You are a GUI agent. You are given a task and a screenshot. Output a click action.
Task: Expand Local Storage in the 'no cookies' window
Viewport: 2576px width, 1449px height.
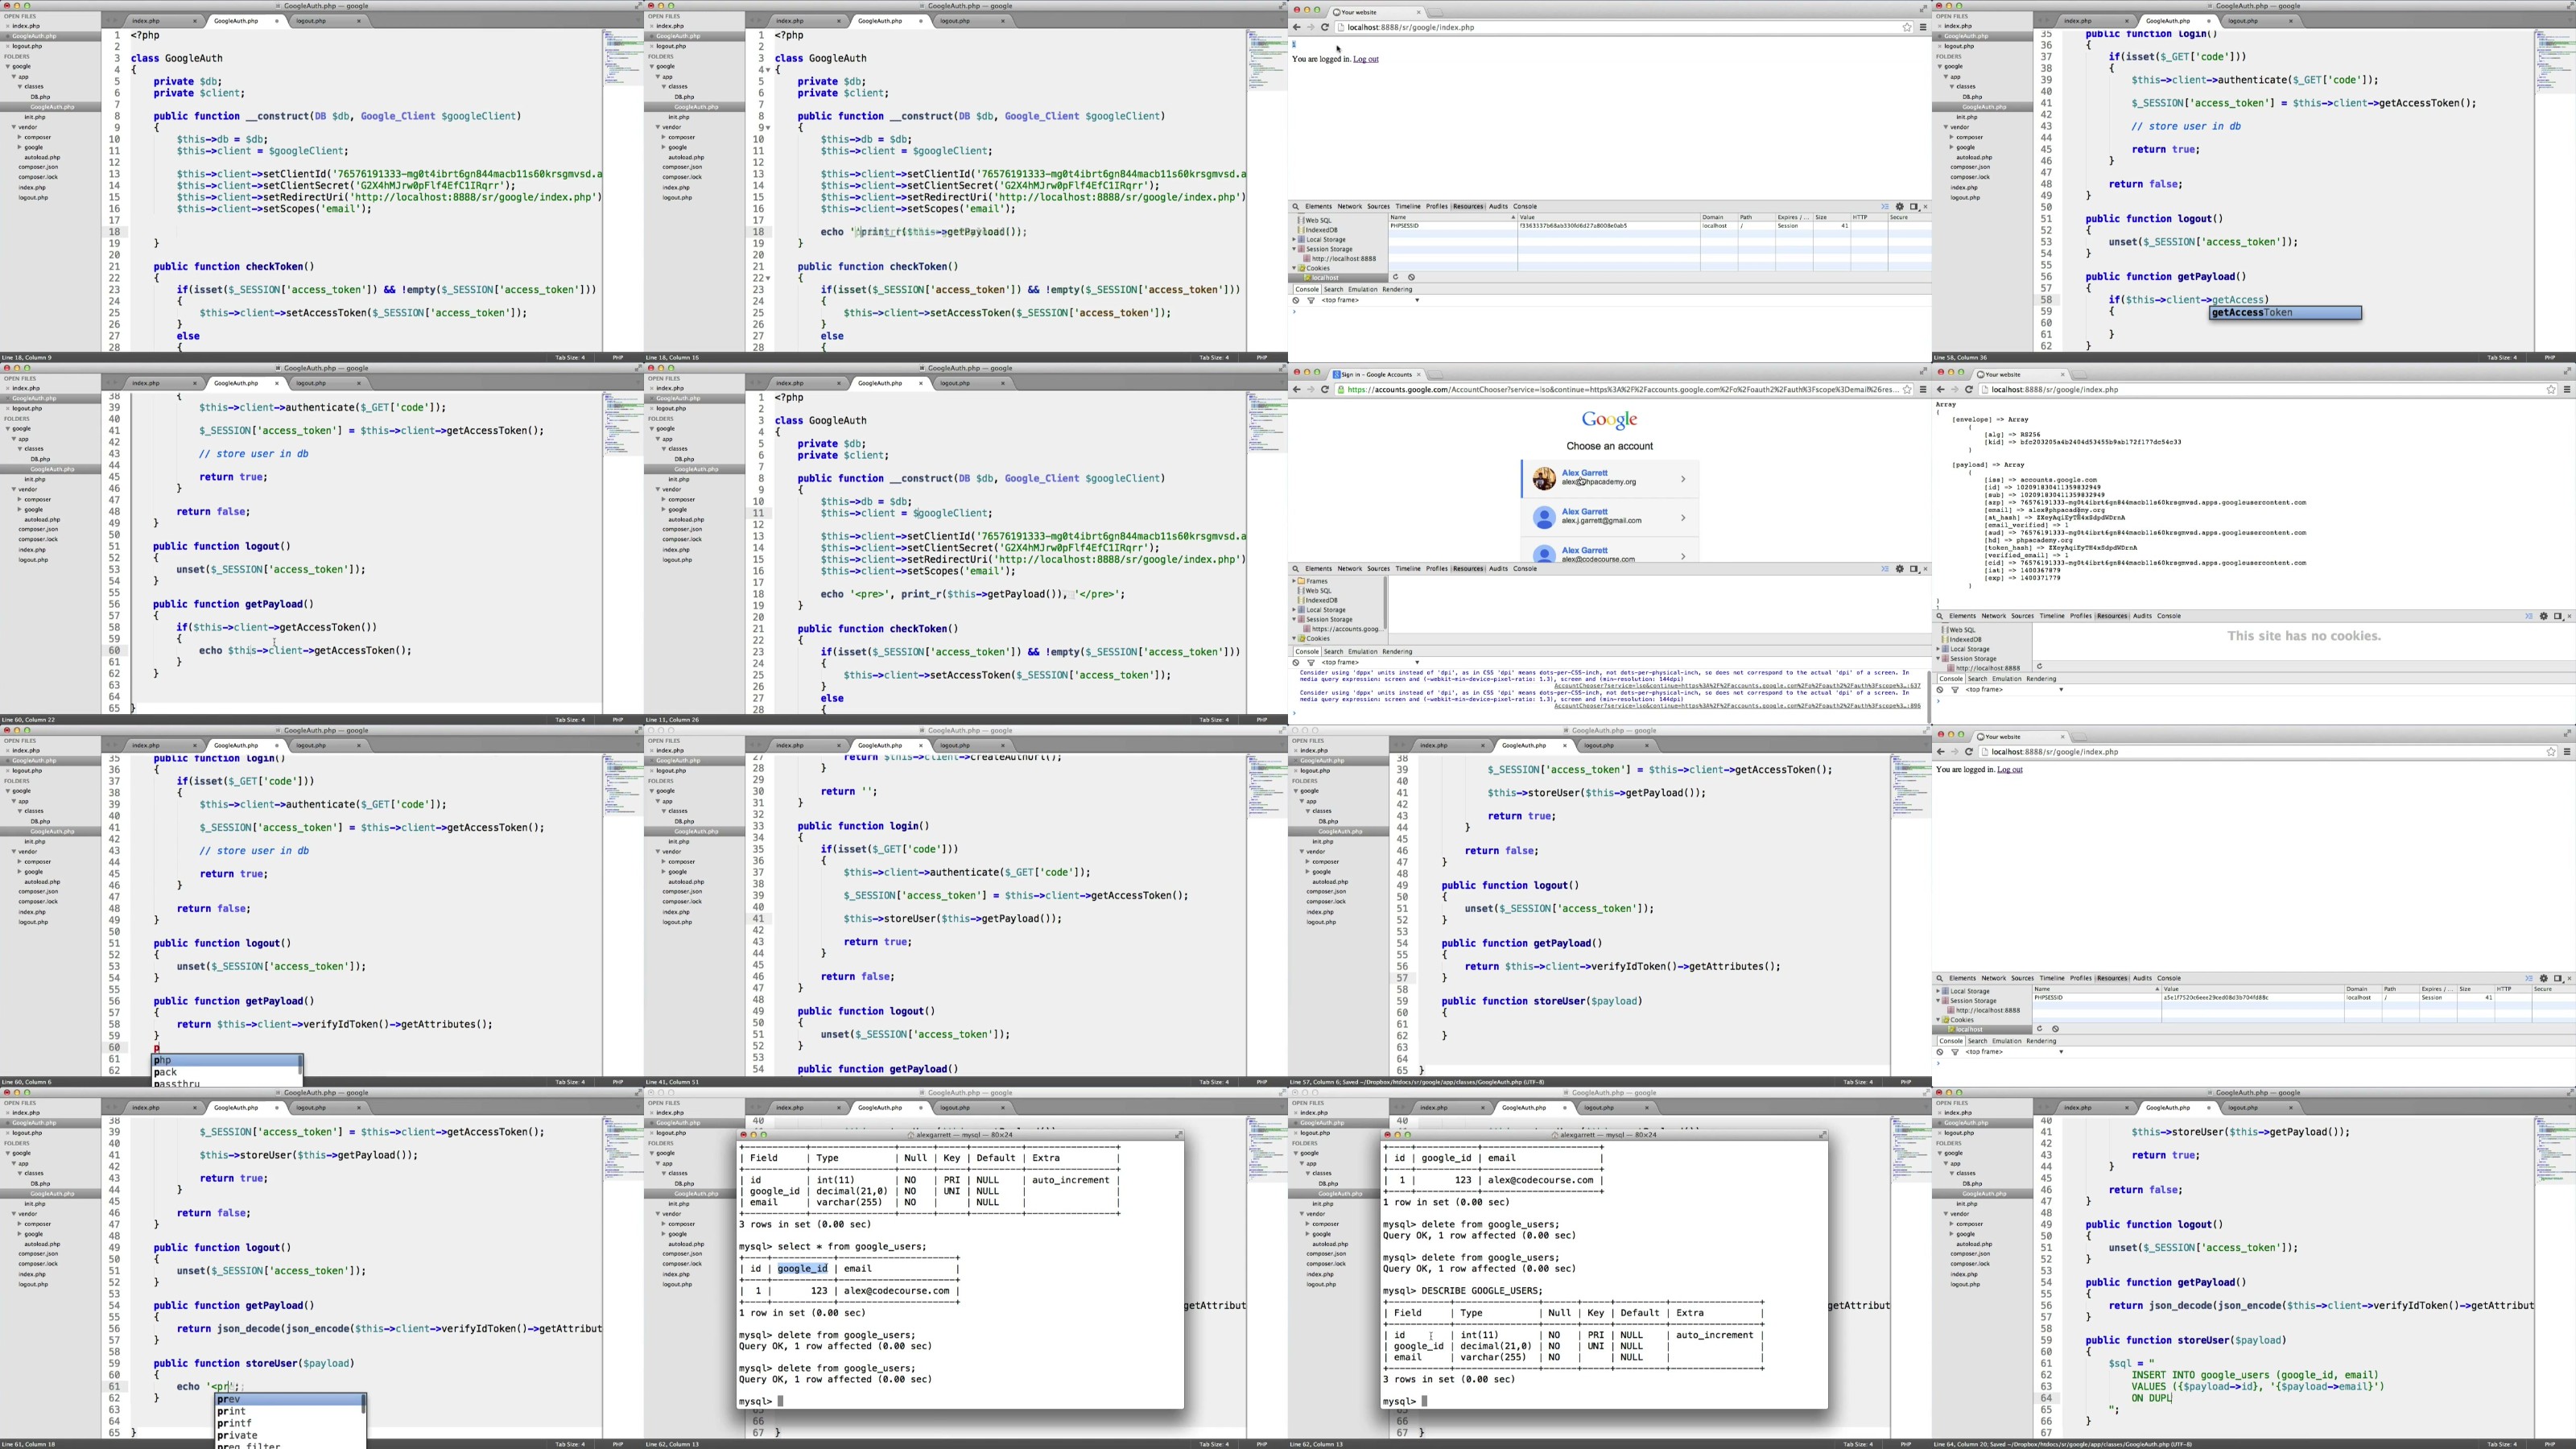click(1938, 649)
